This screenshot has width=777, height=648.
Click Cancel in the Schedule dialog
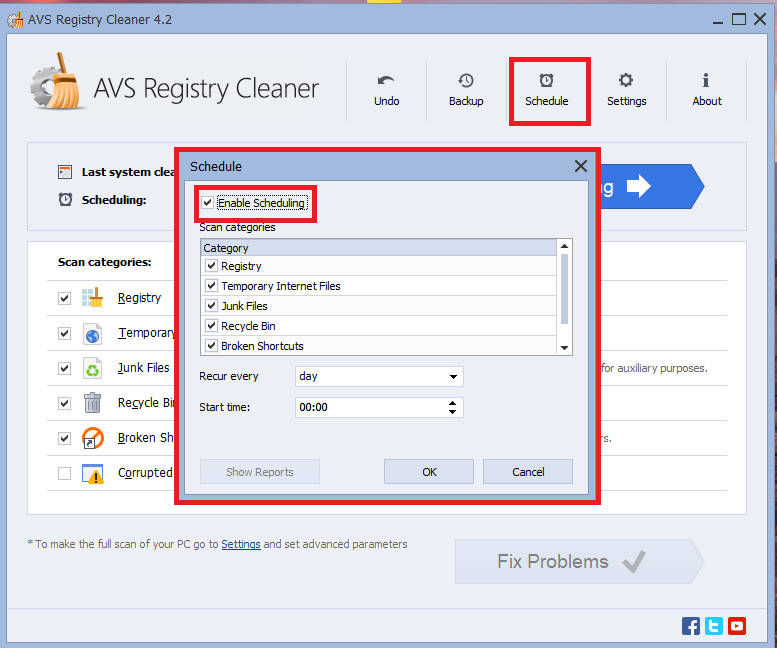(x=528, y=472)
